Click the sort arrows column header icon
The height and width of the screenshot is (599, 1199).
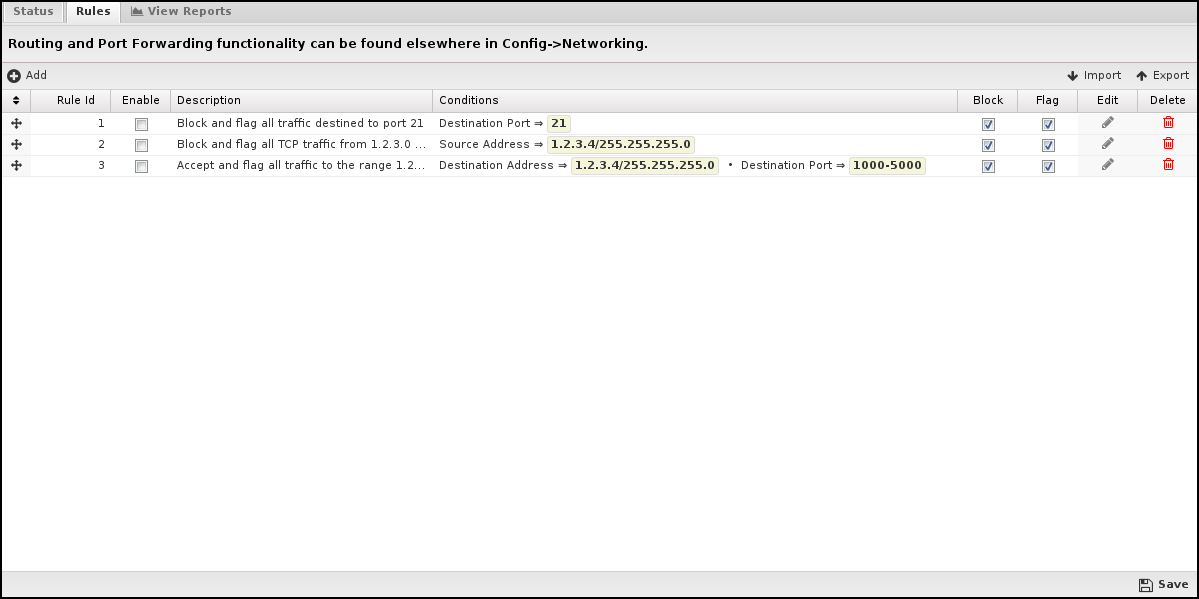[x=16, y=100]
